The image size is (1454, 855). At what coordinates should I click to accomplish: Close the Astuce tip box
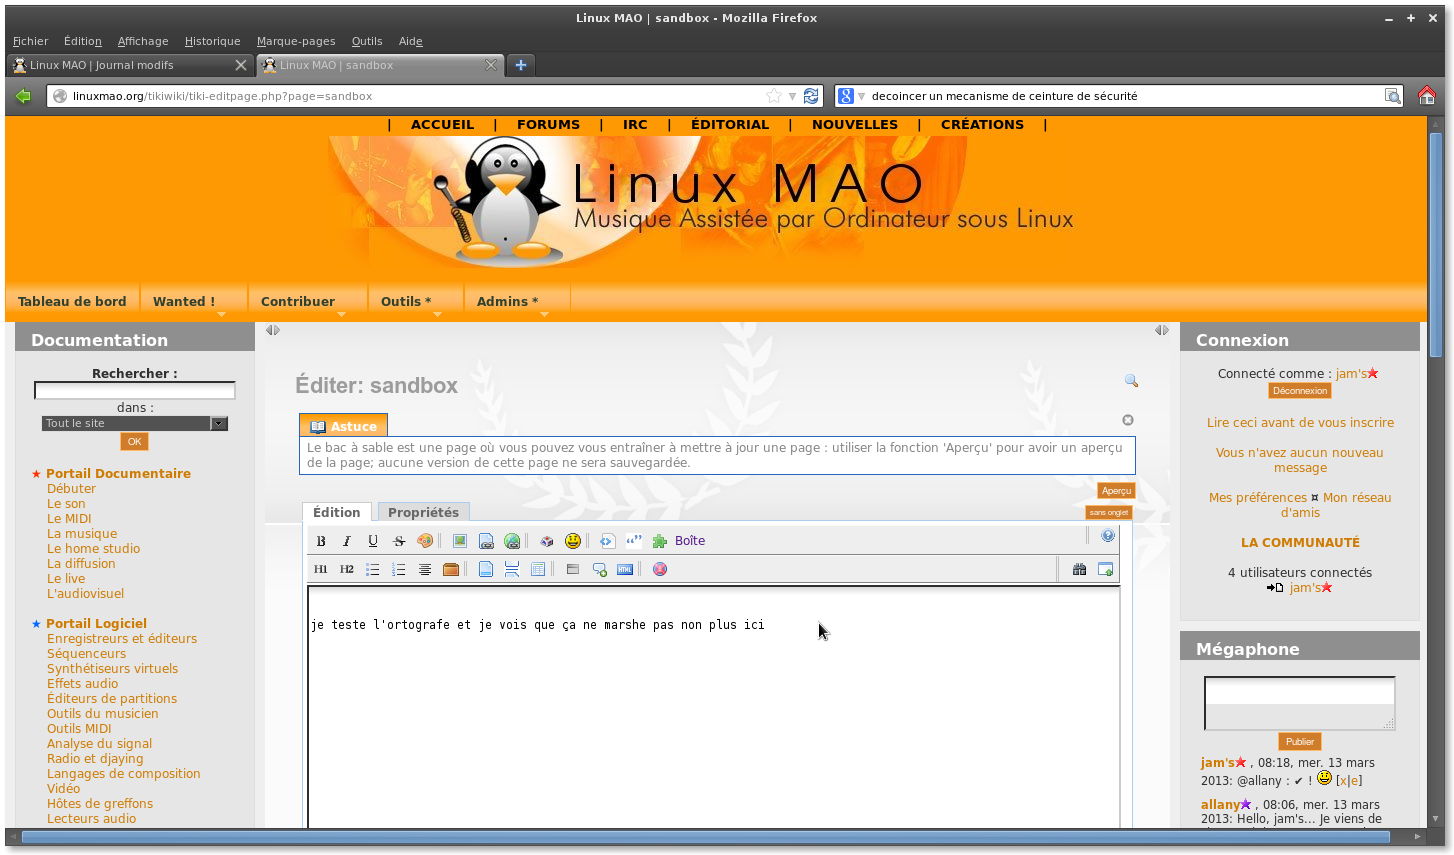click(x=1128, y=420)
